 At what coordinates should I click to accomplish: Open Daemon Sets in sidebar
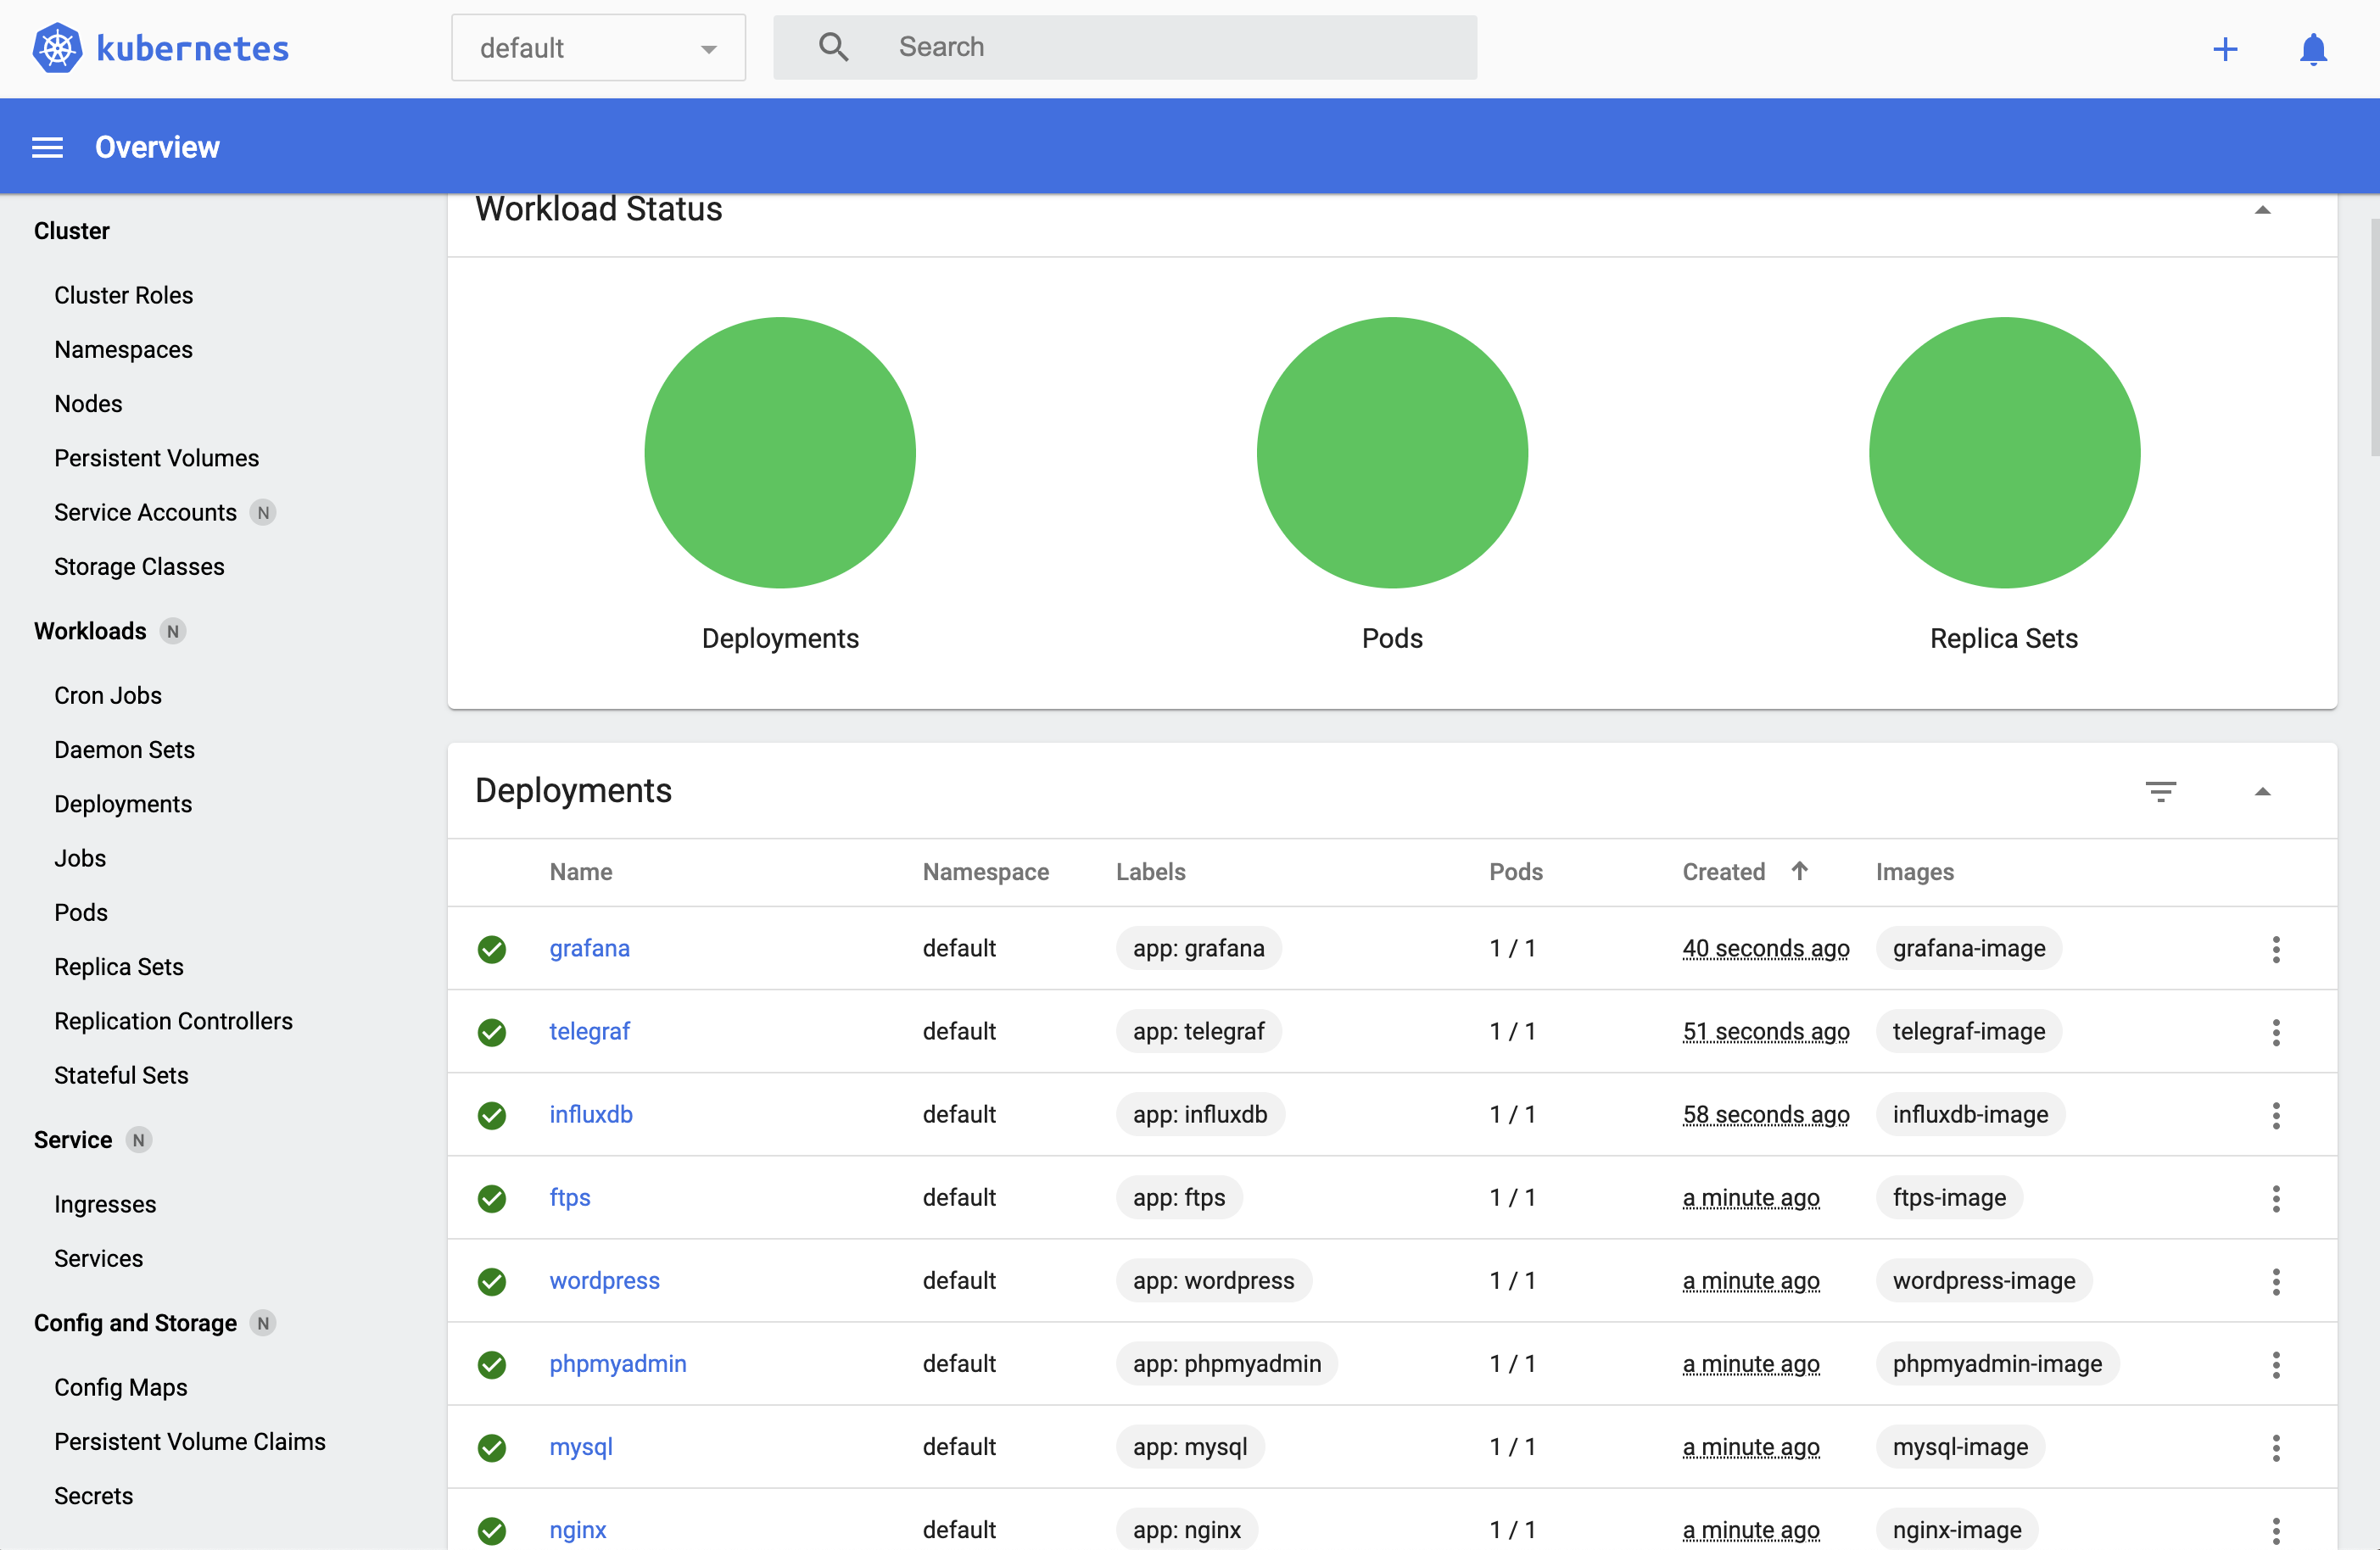(x=124, y=749)
